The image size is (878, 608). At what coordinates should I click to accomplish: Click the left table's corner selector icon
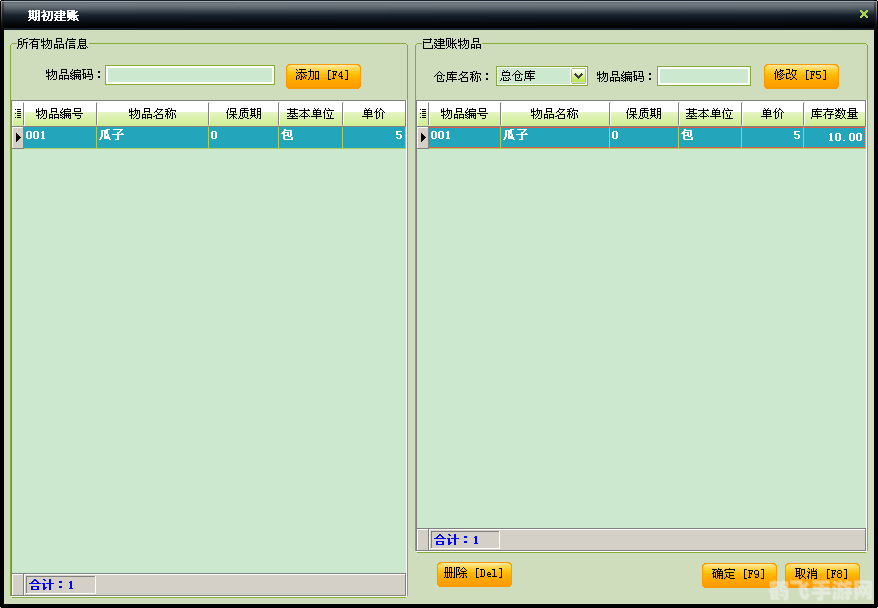[17, 113]
